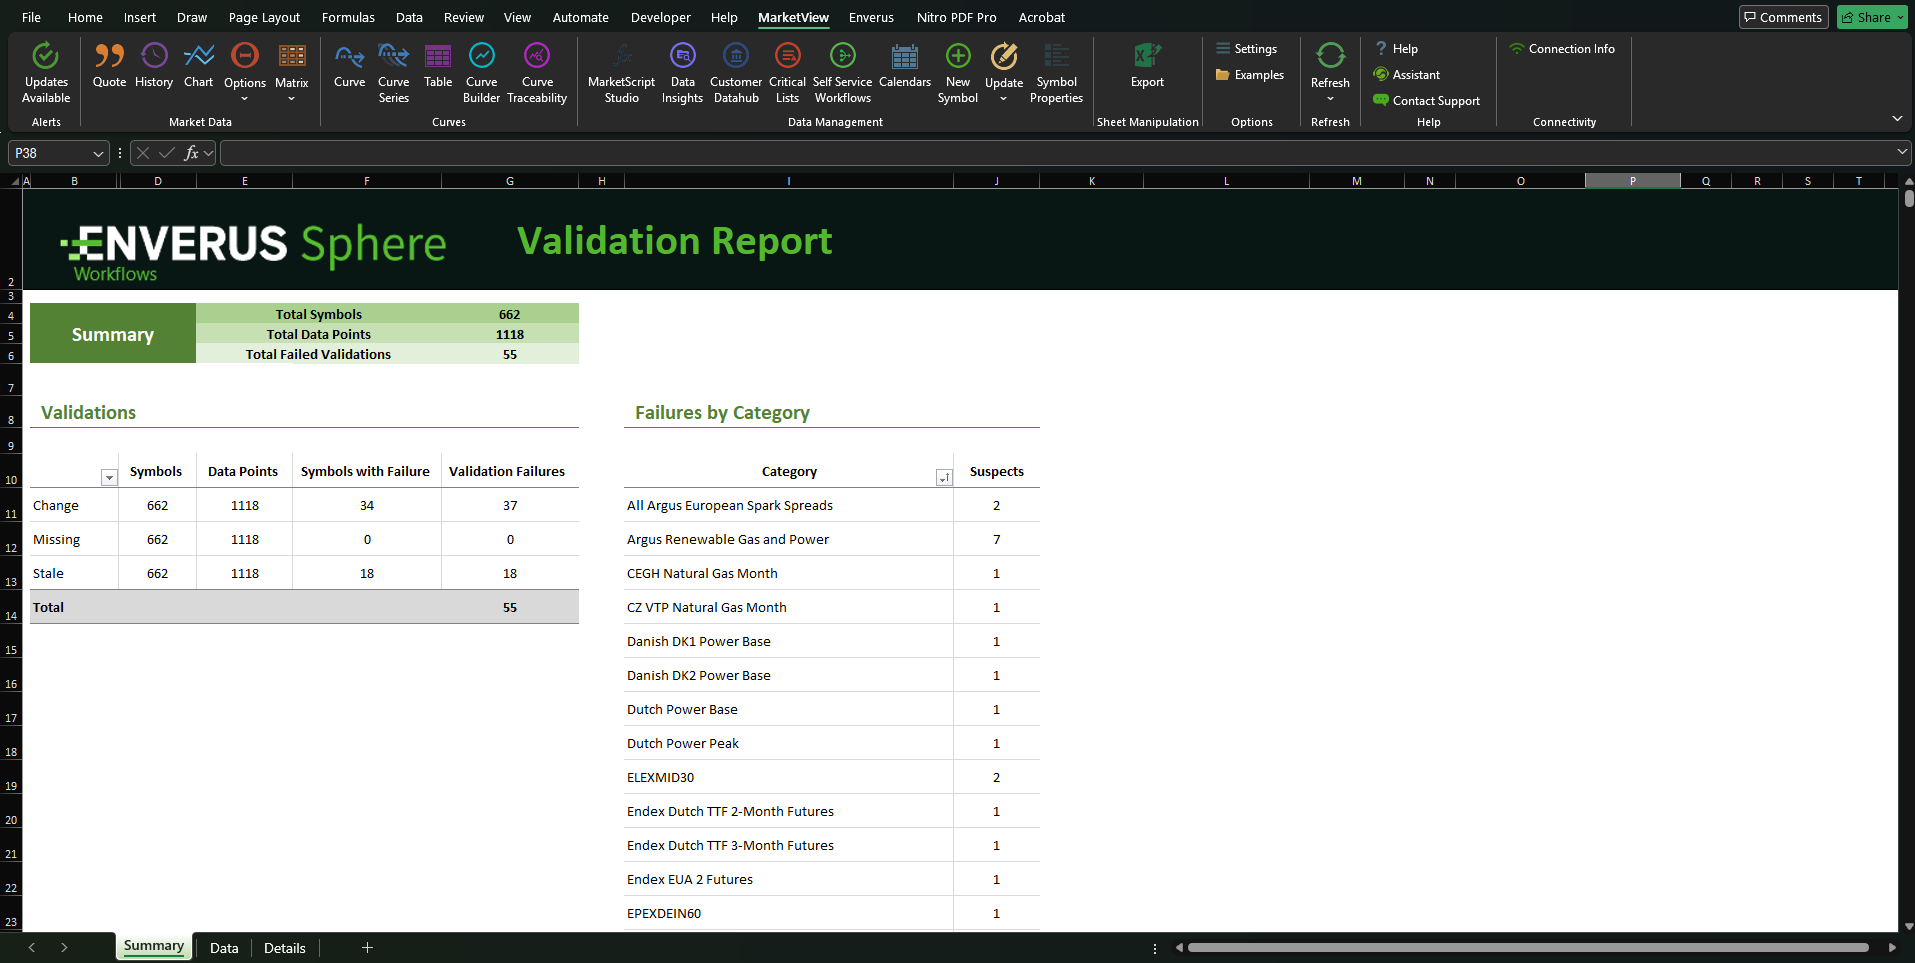The width and height of the screenshot is (1915, 963).
Task: Switch to the Data sheet tab
Action: (224, 948)
